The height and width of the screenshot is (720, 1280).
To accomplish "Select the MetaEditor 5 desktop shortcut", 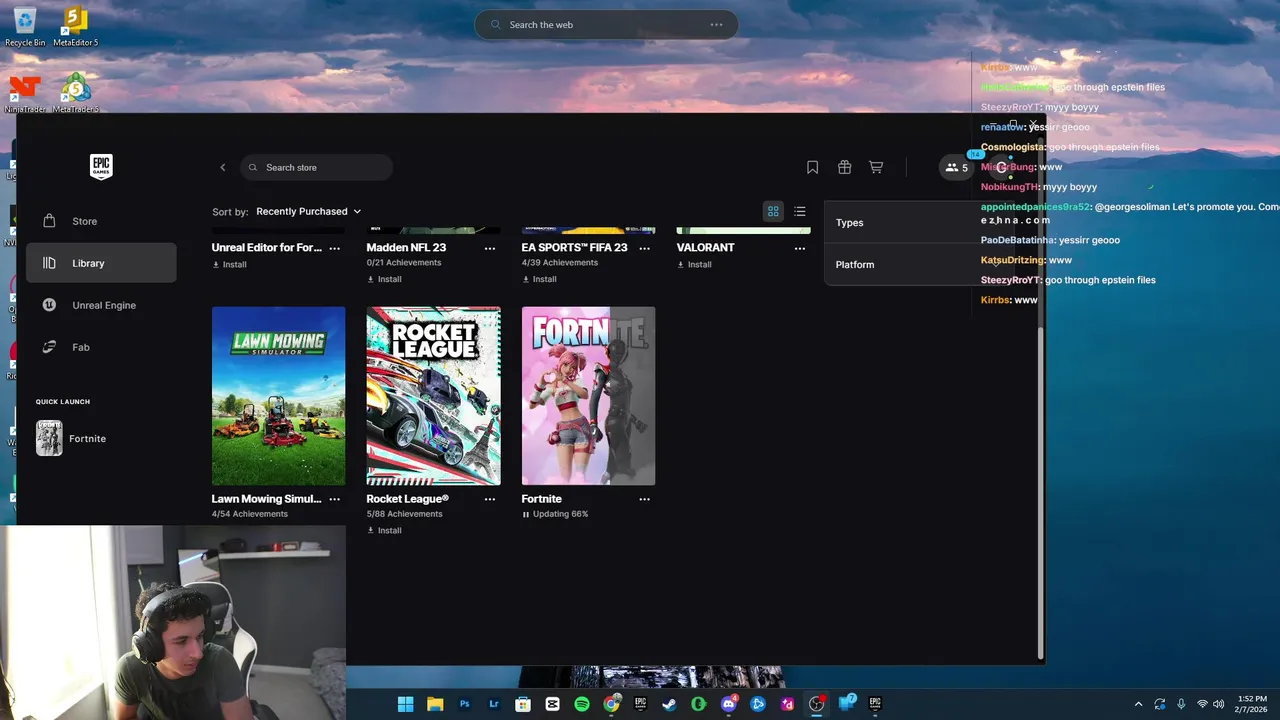I will tap(75, 26).
